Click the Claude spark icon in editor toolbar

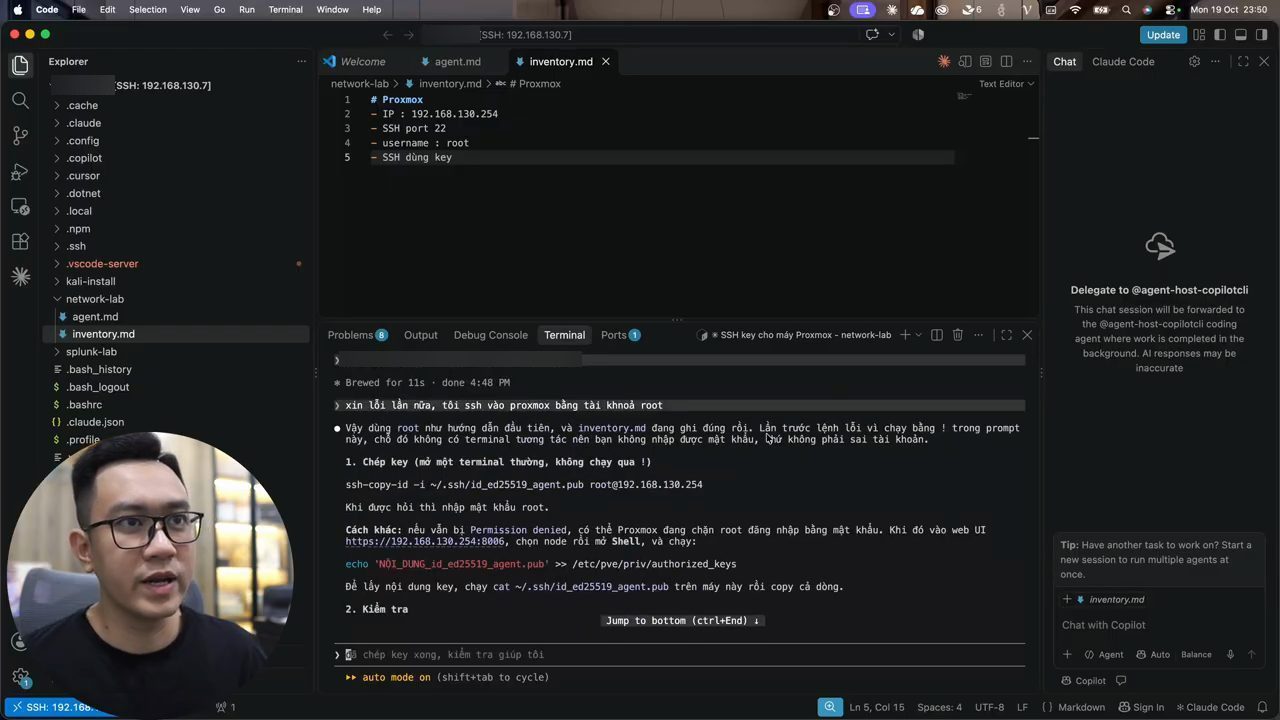click(x=943, y=61)
